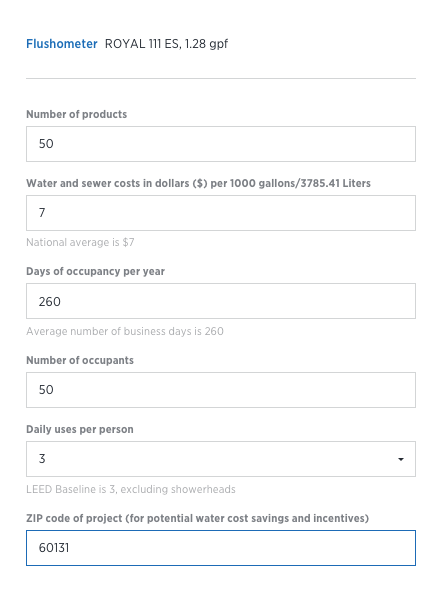Click the National average is $7 hint

coord(80,243)
